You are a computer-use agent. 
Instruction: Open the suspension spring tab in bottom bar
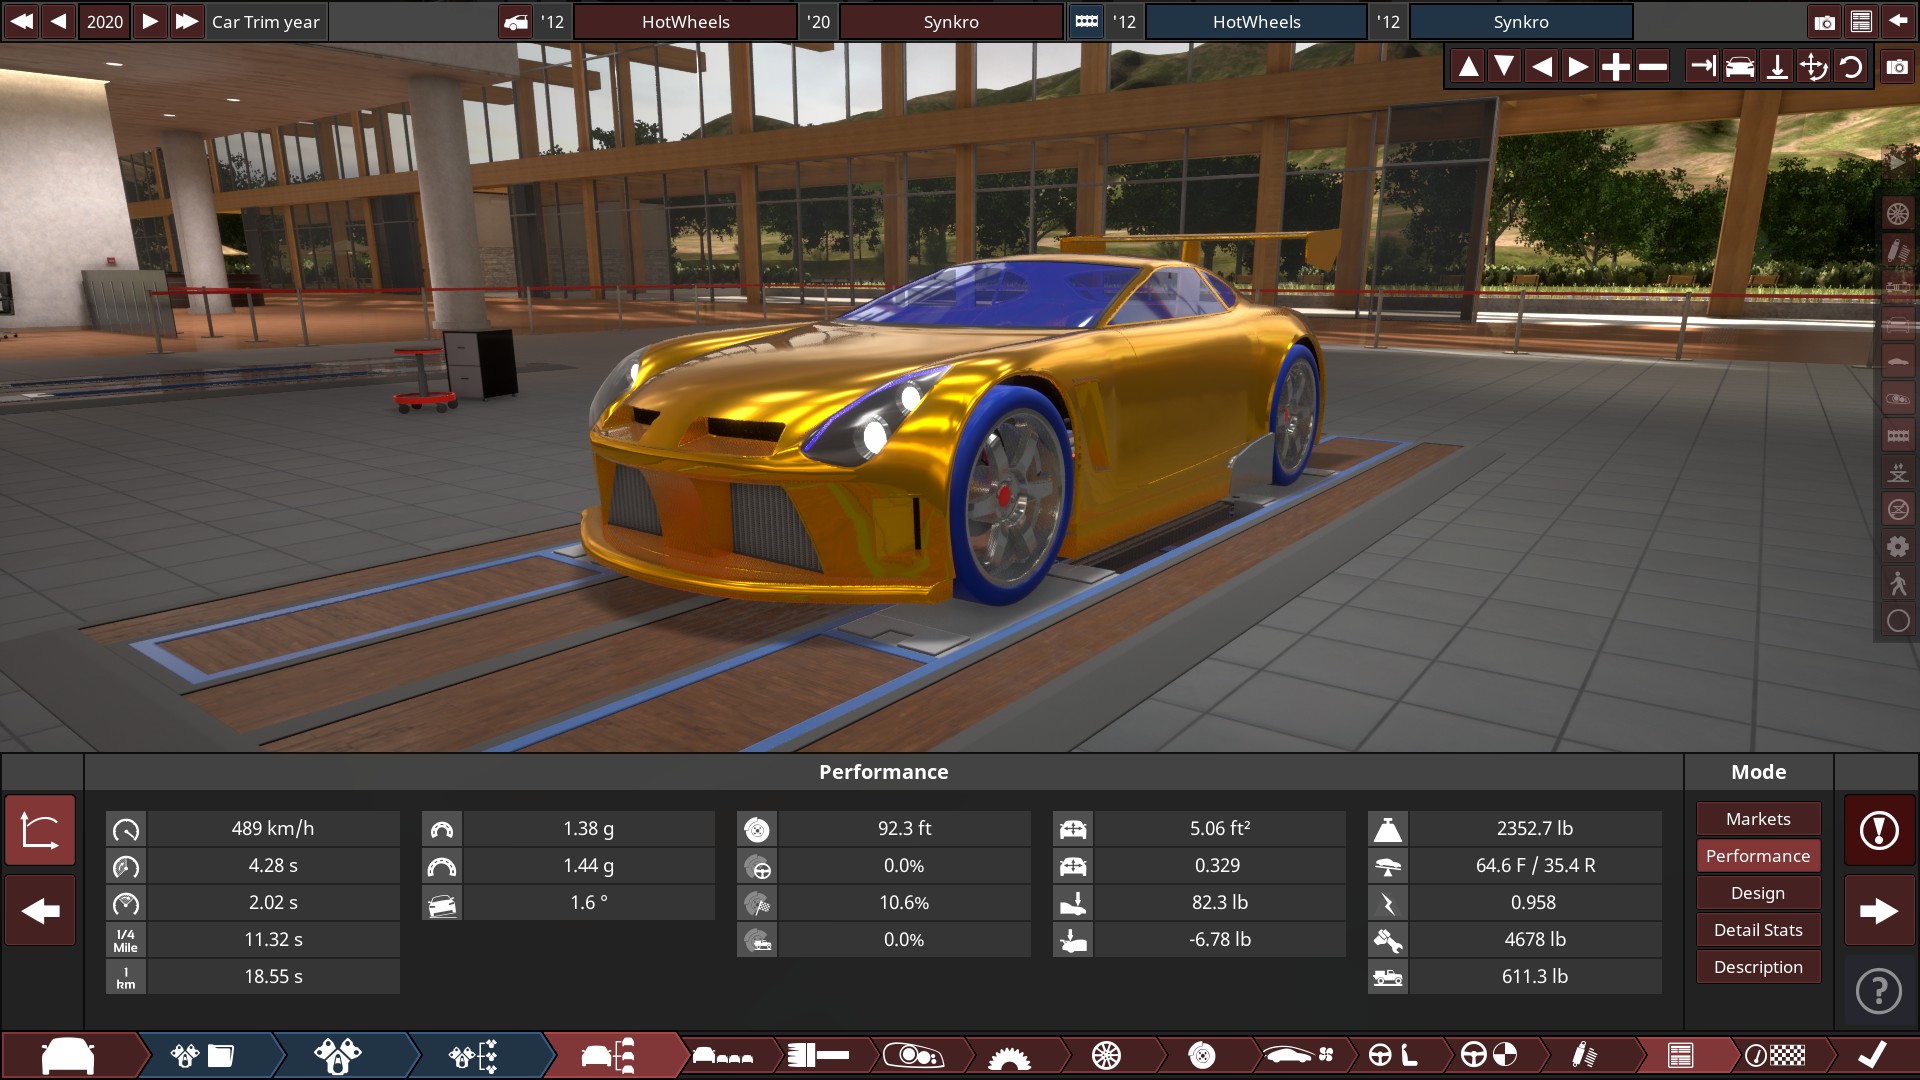1583,1055
